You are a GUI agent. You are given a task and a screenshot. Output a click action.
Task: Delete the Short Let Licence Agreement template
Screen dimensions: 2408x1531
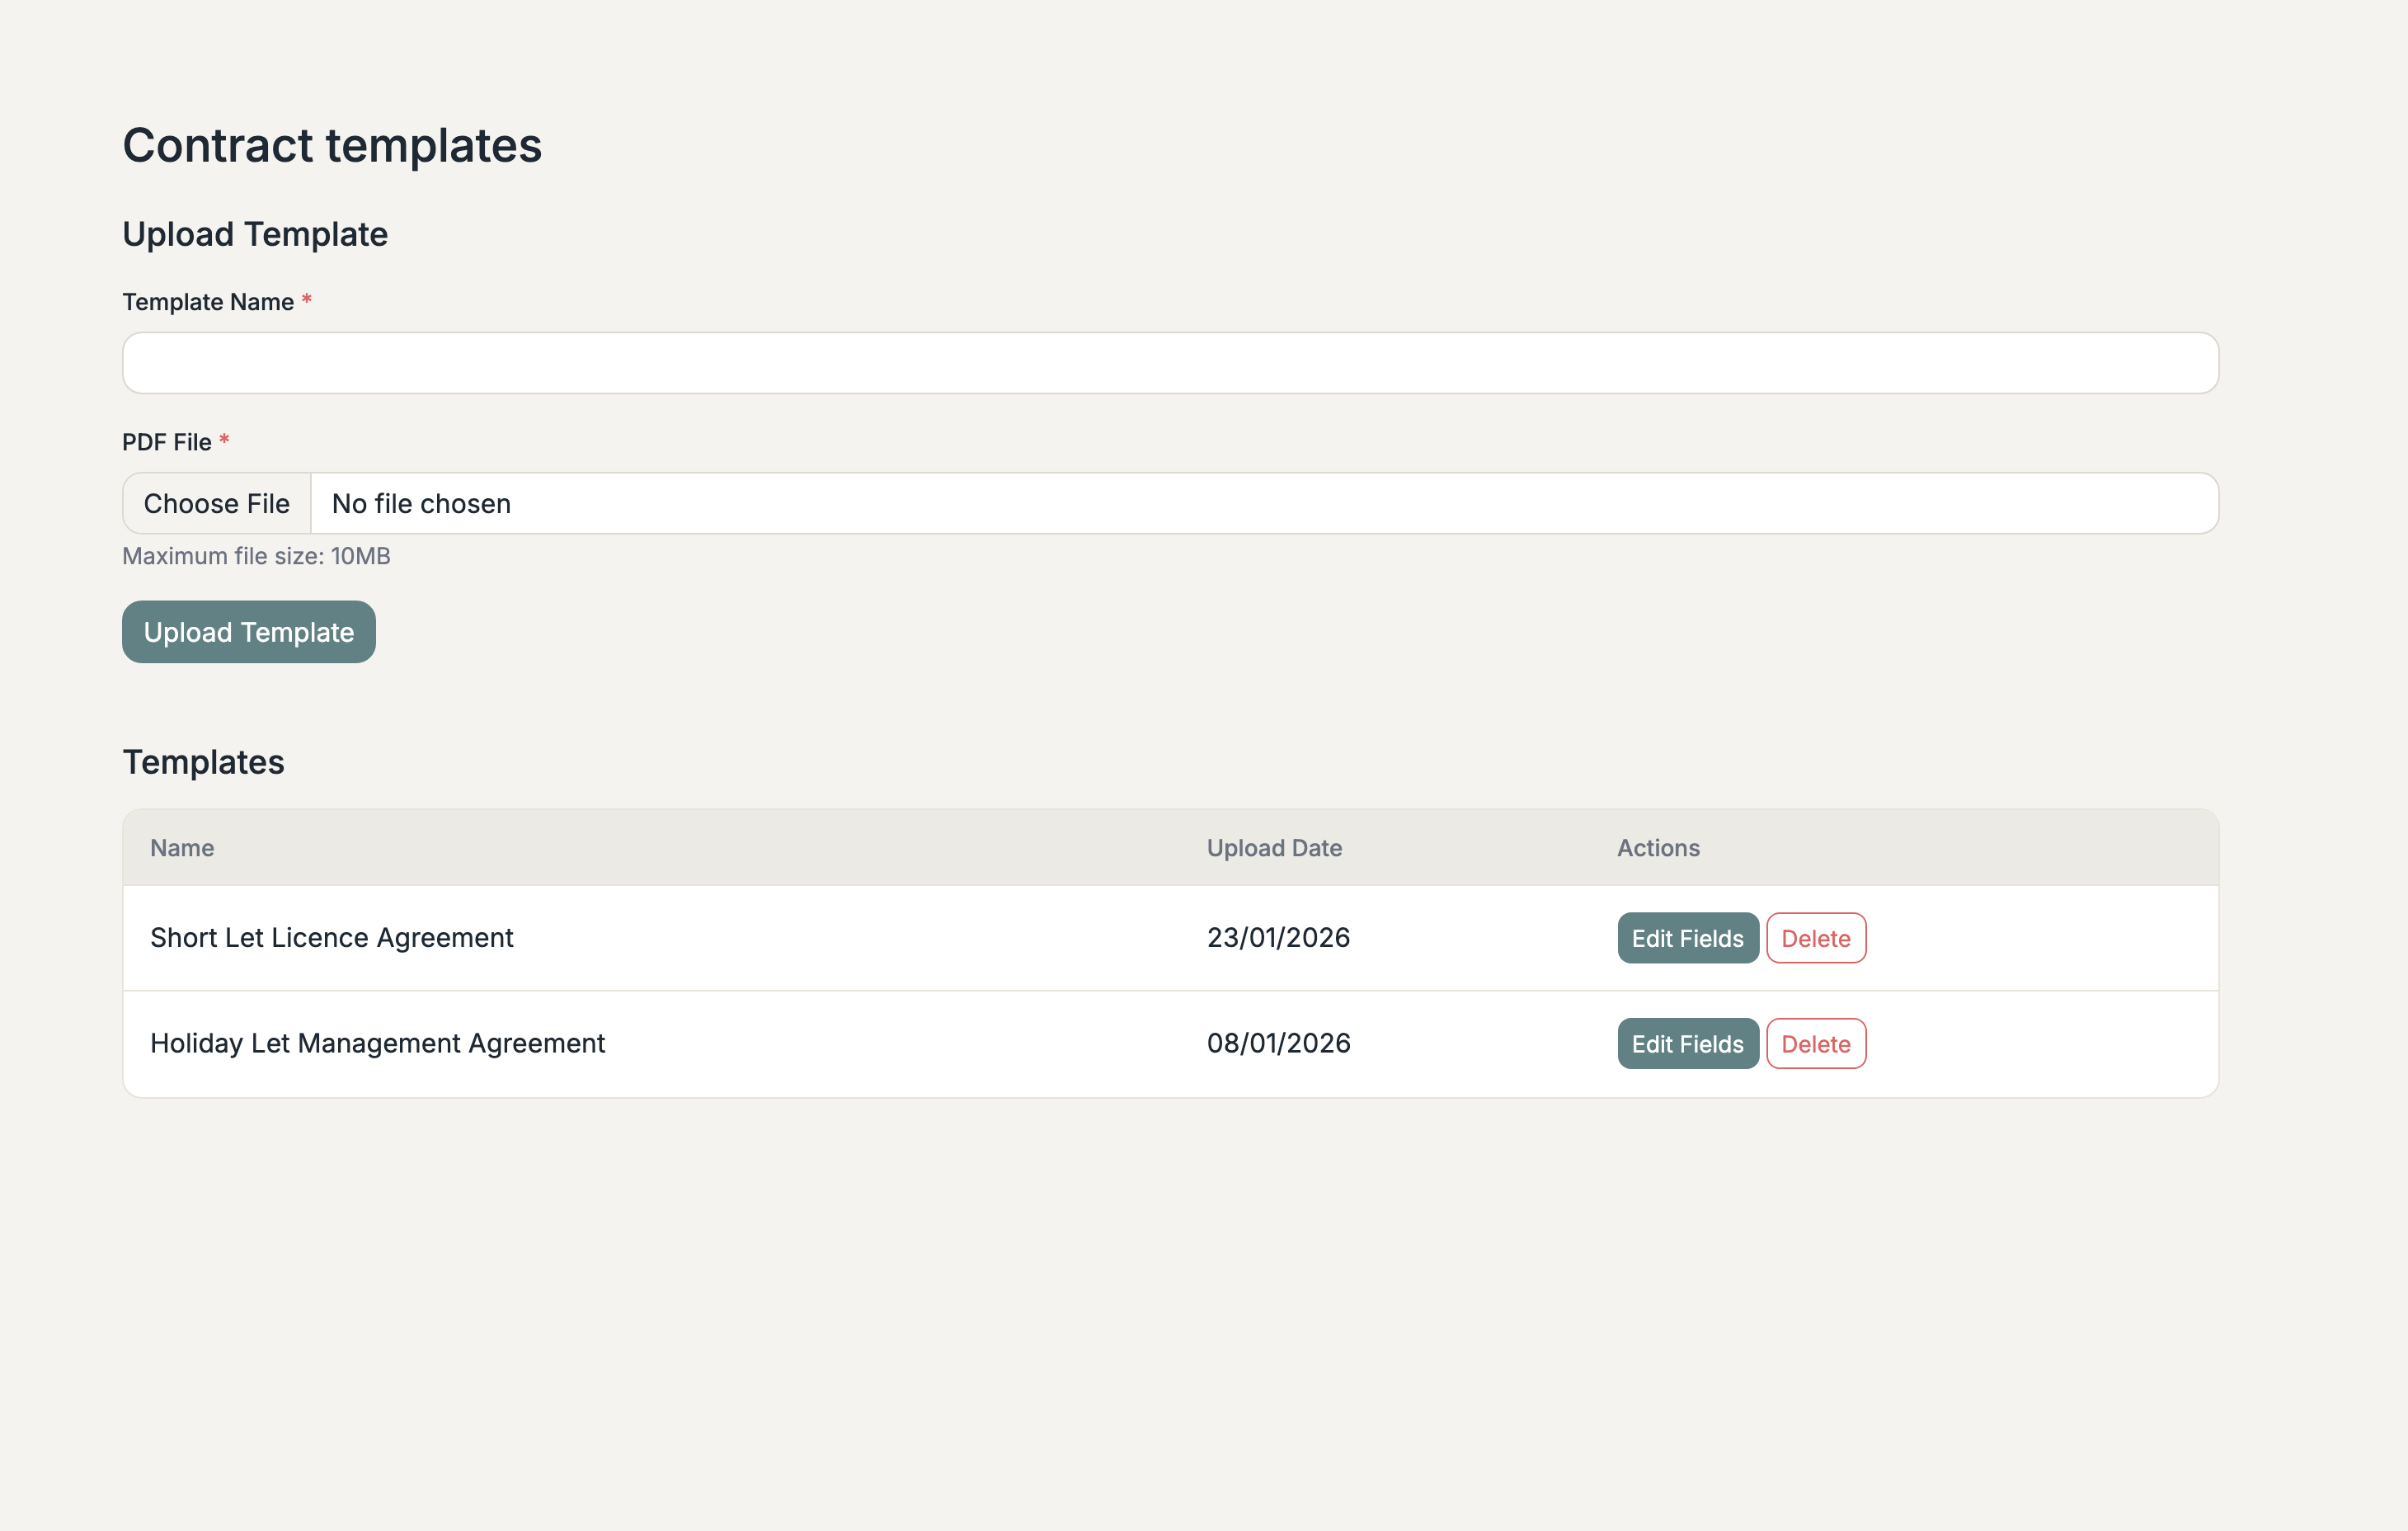(x=1816, y=938)
